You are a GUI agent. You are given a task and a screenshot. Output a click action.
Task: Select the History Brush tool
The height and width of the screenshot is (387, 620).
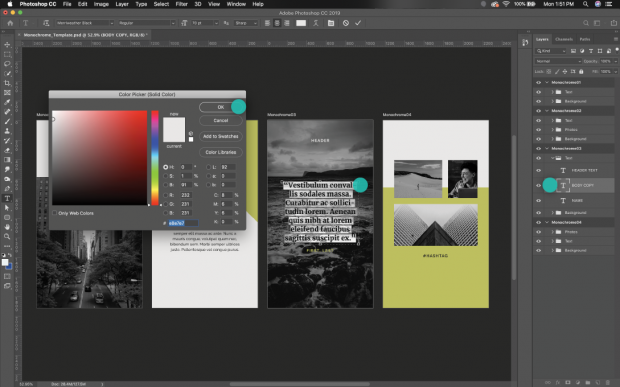7,141
